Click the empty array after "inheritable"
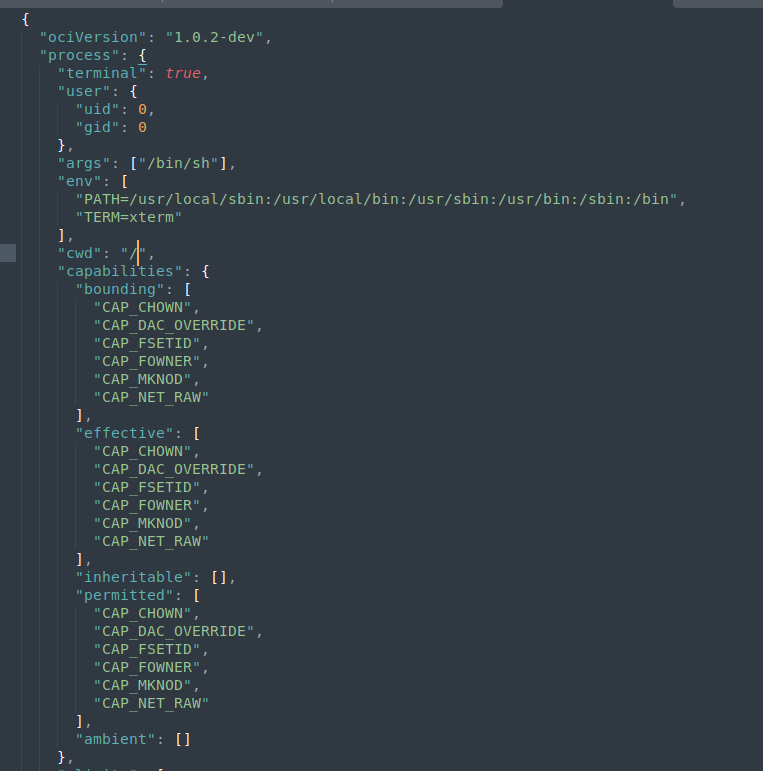Screen dimensions: 763x771 [219, 577]
